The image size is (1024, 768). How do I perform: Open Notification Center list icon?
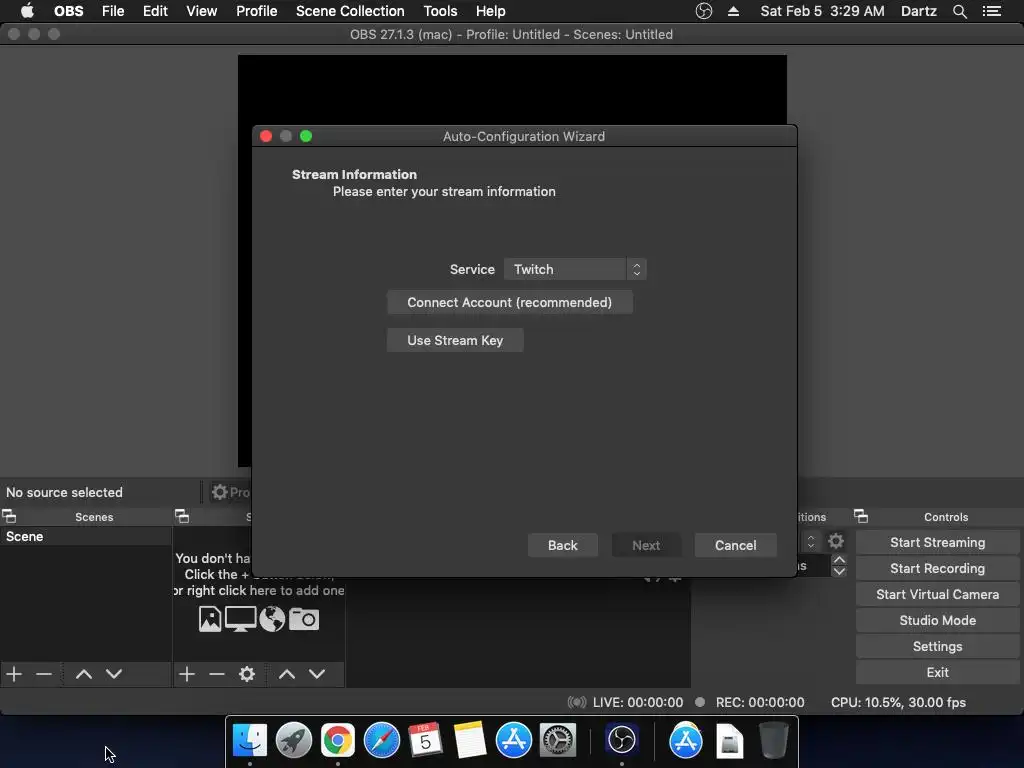pos(992,11)
